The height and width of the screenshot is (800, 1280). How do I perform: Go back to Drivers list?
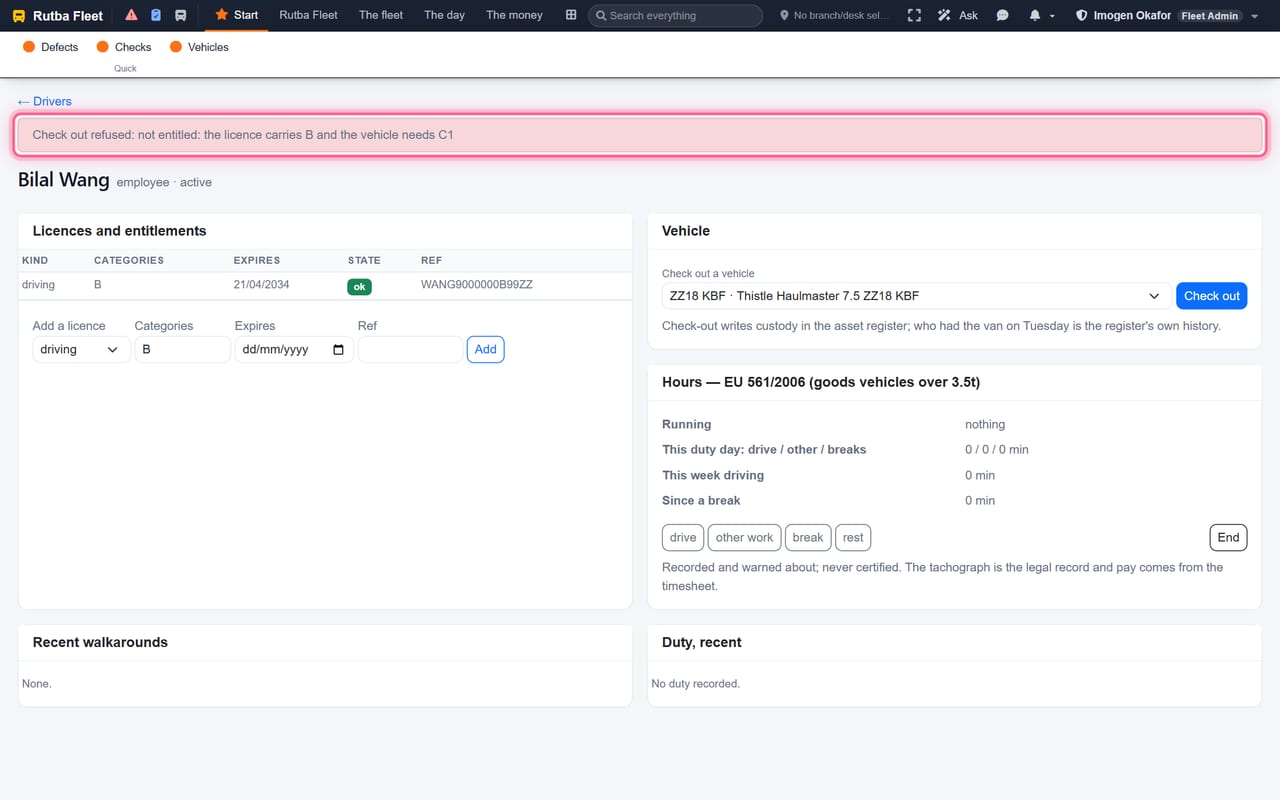point(45,101)
